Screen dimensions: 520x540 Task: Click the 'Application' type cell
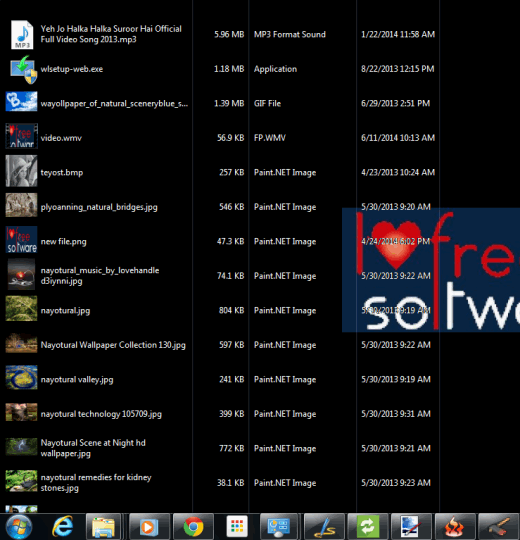click(275, 69)
